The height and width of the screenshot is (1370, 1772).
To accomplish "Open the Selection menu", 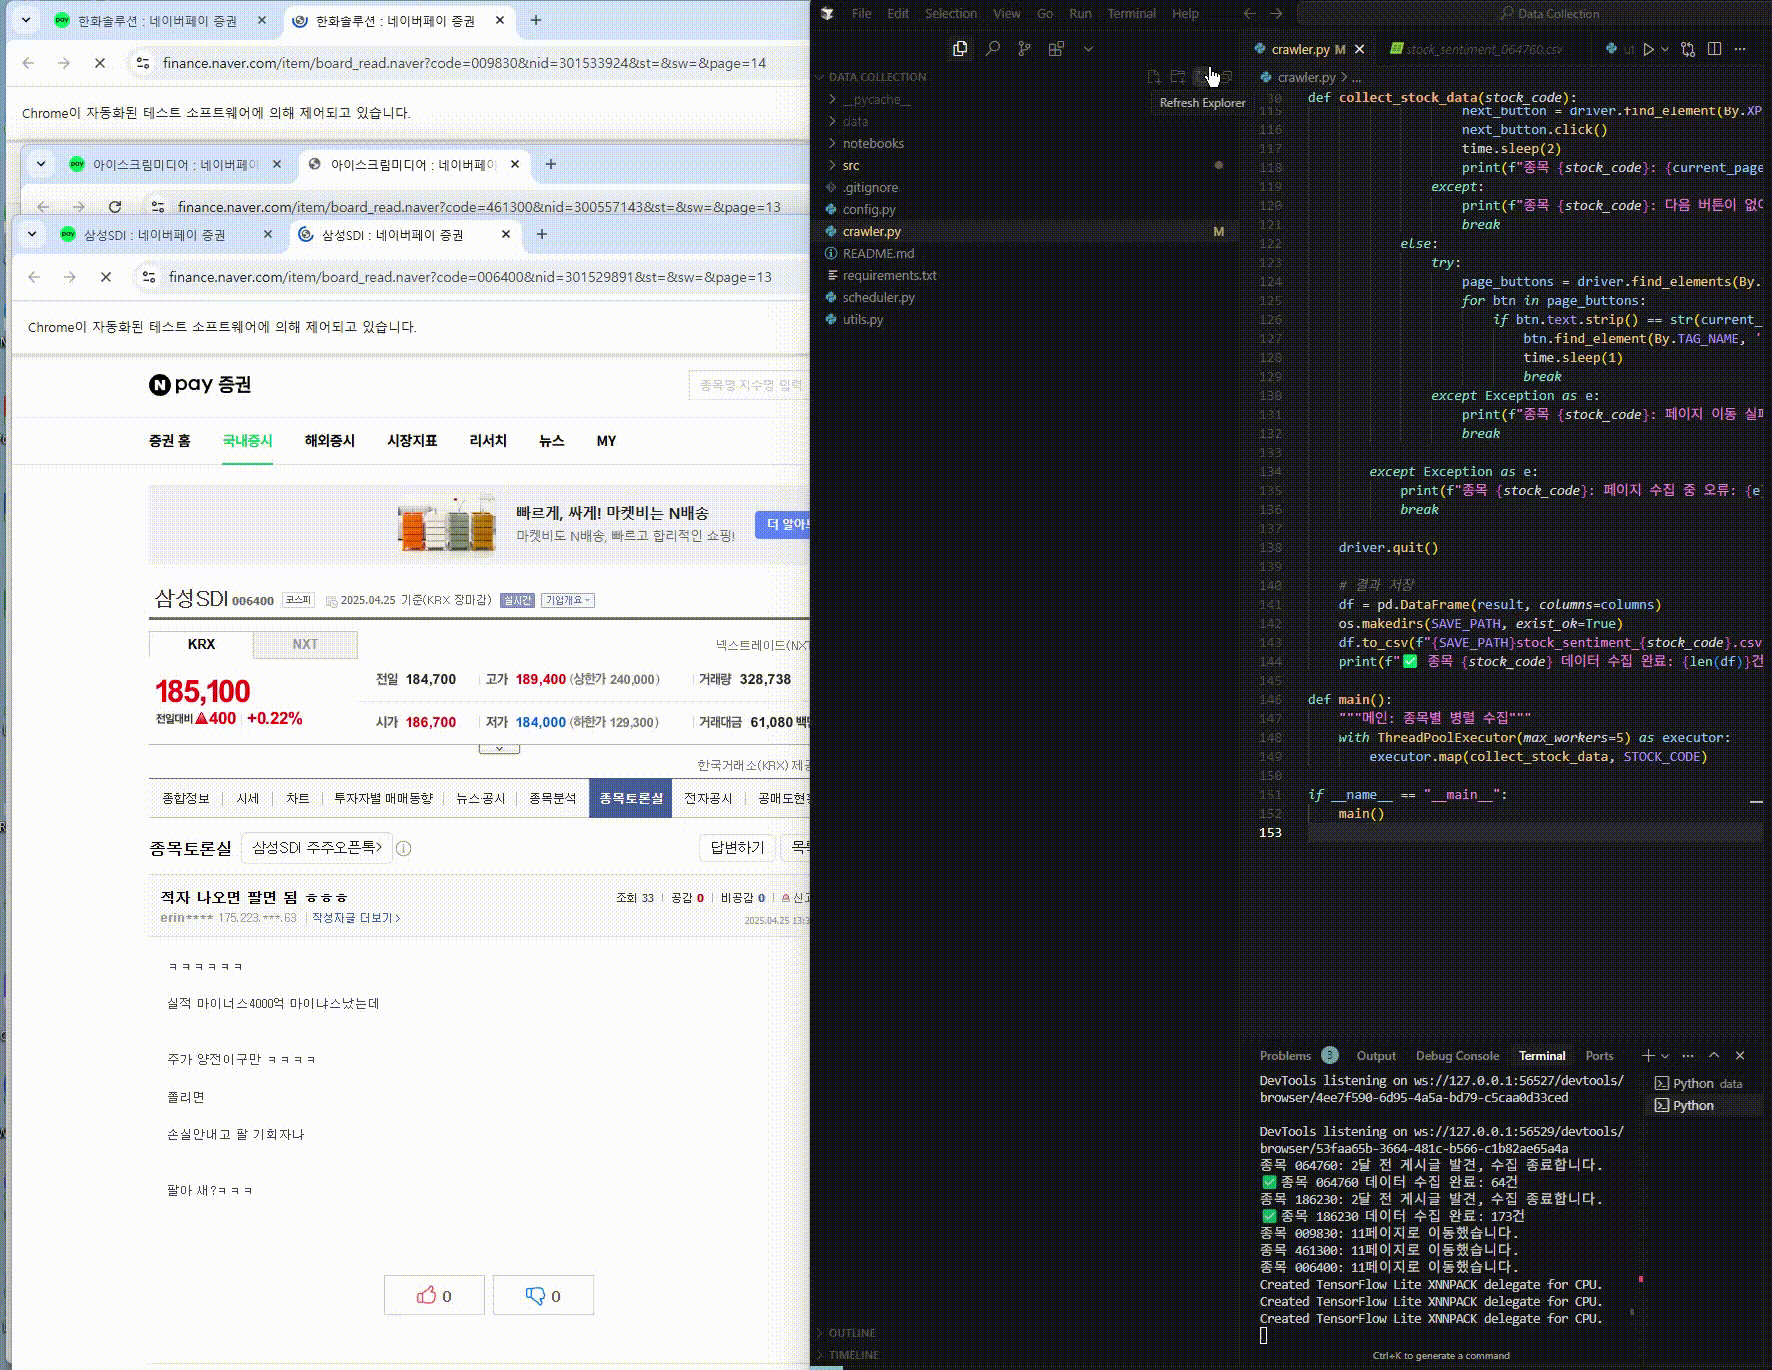I will (950, 13).
